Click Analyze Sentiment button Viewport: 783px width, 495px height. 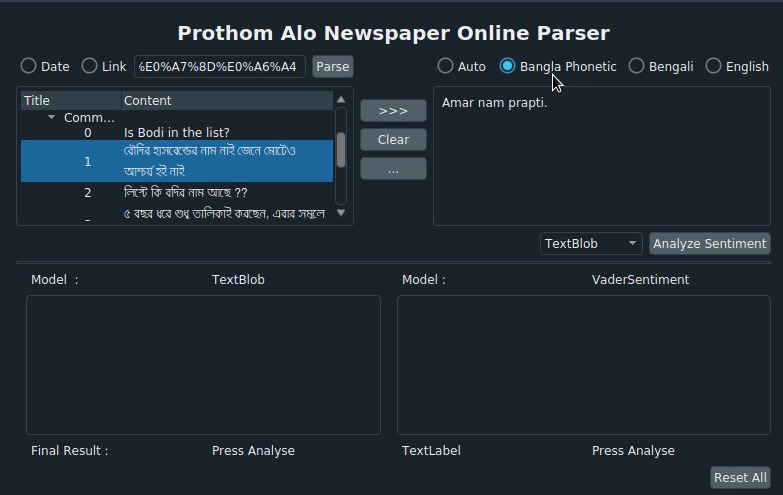click(x=709, y=244)
